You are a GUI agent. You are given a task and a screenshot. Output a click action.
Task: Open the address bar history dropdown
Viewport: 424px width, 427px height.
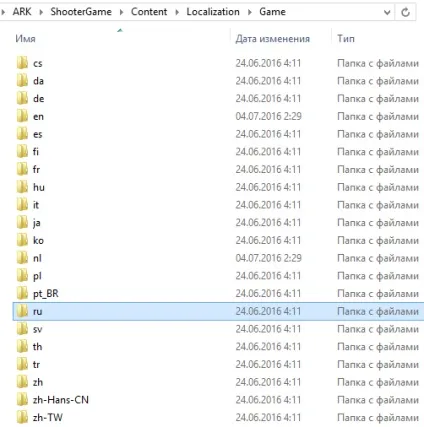click(387, 12)
